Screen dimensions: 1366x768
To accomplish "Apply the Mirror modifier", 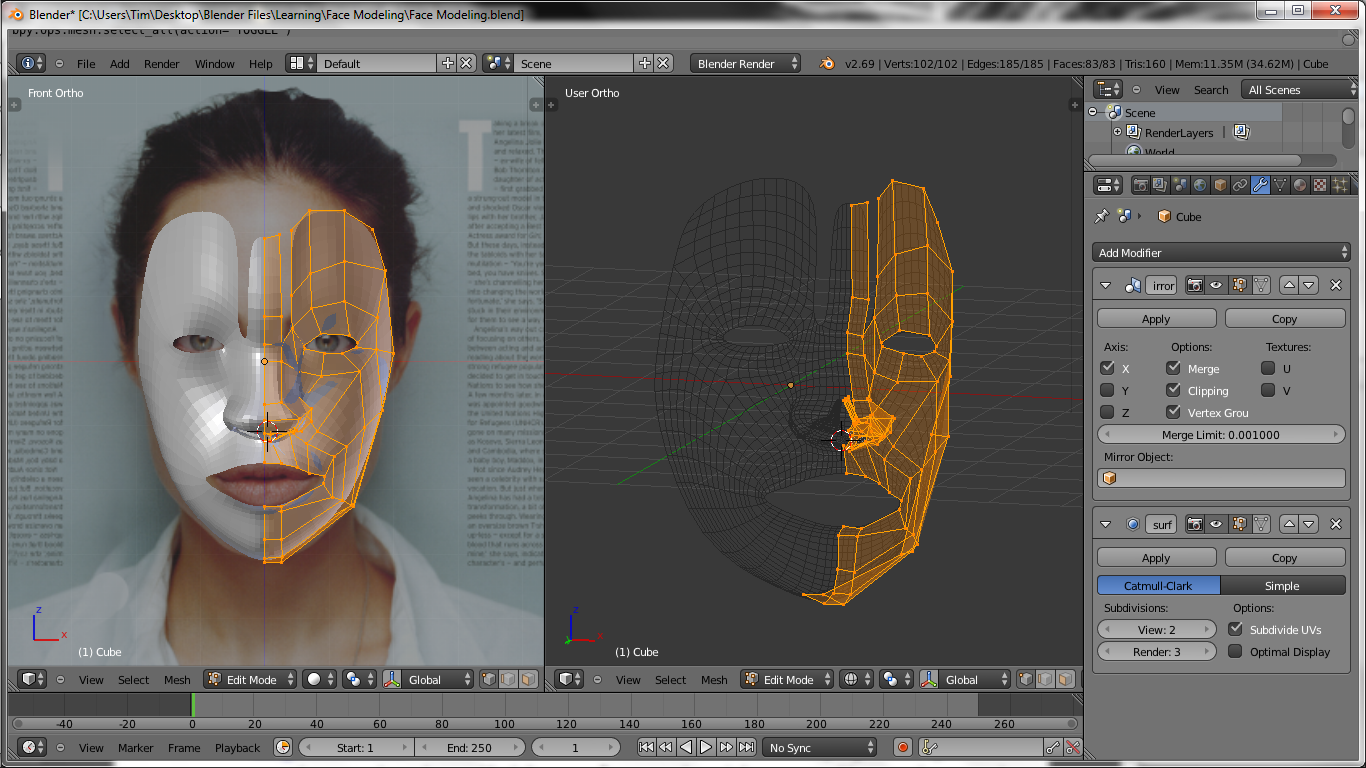I will click(x=1156, y=317).
